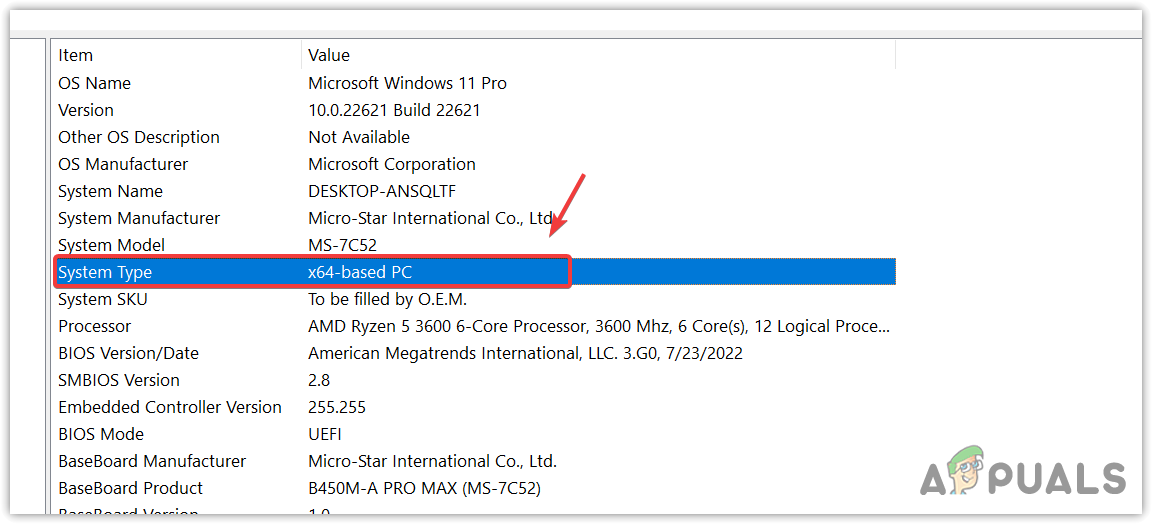Select the BaseBoard Manufacturer row
The height and width of the screenshot is (524, 1152).
click(x=152, y=461)
